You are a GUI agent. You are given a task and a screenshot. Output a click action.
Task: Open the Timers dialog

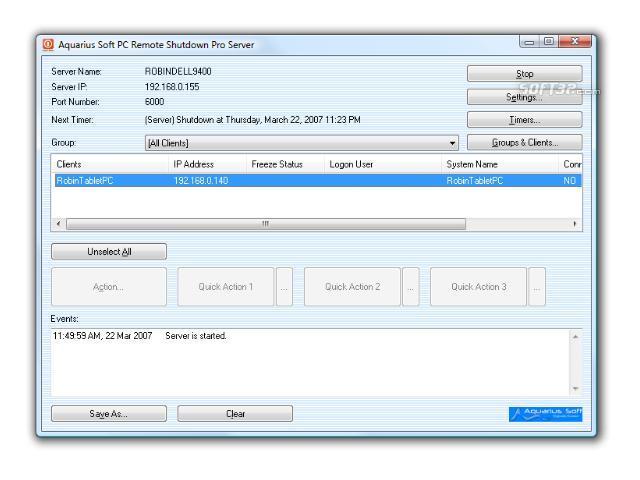click(524, 120)
